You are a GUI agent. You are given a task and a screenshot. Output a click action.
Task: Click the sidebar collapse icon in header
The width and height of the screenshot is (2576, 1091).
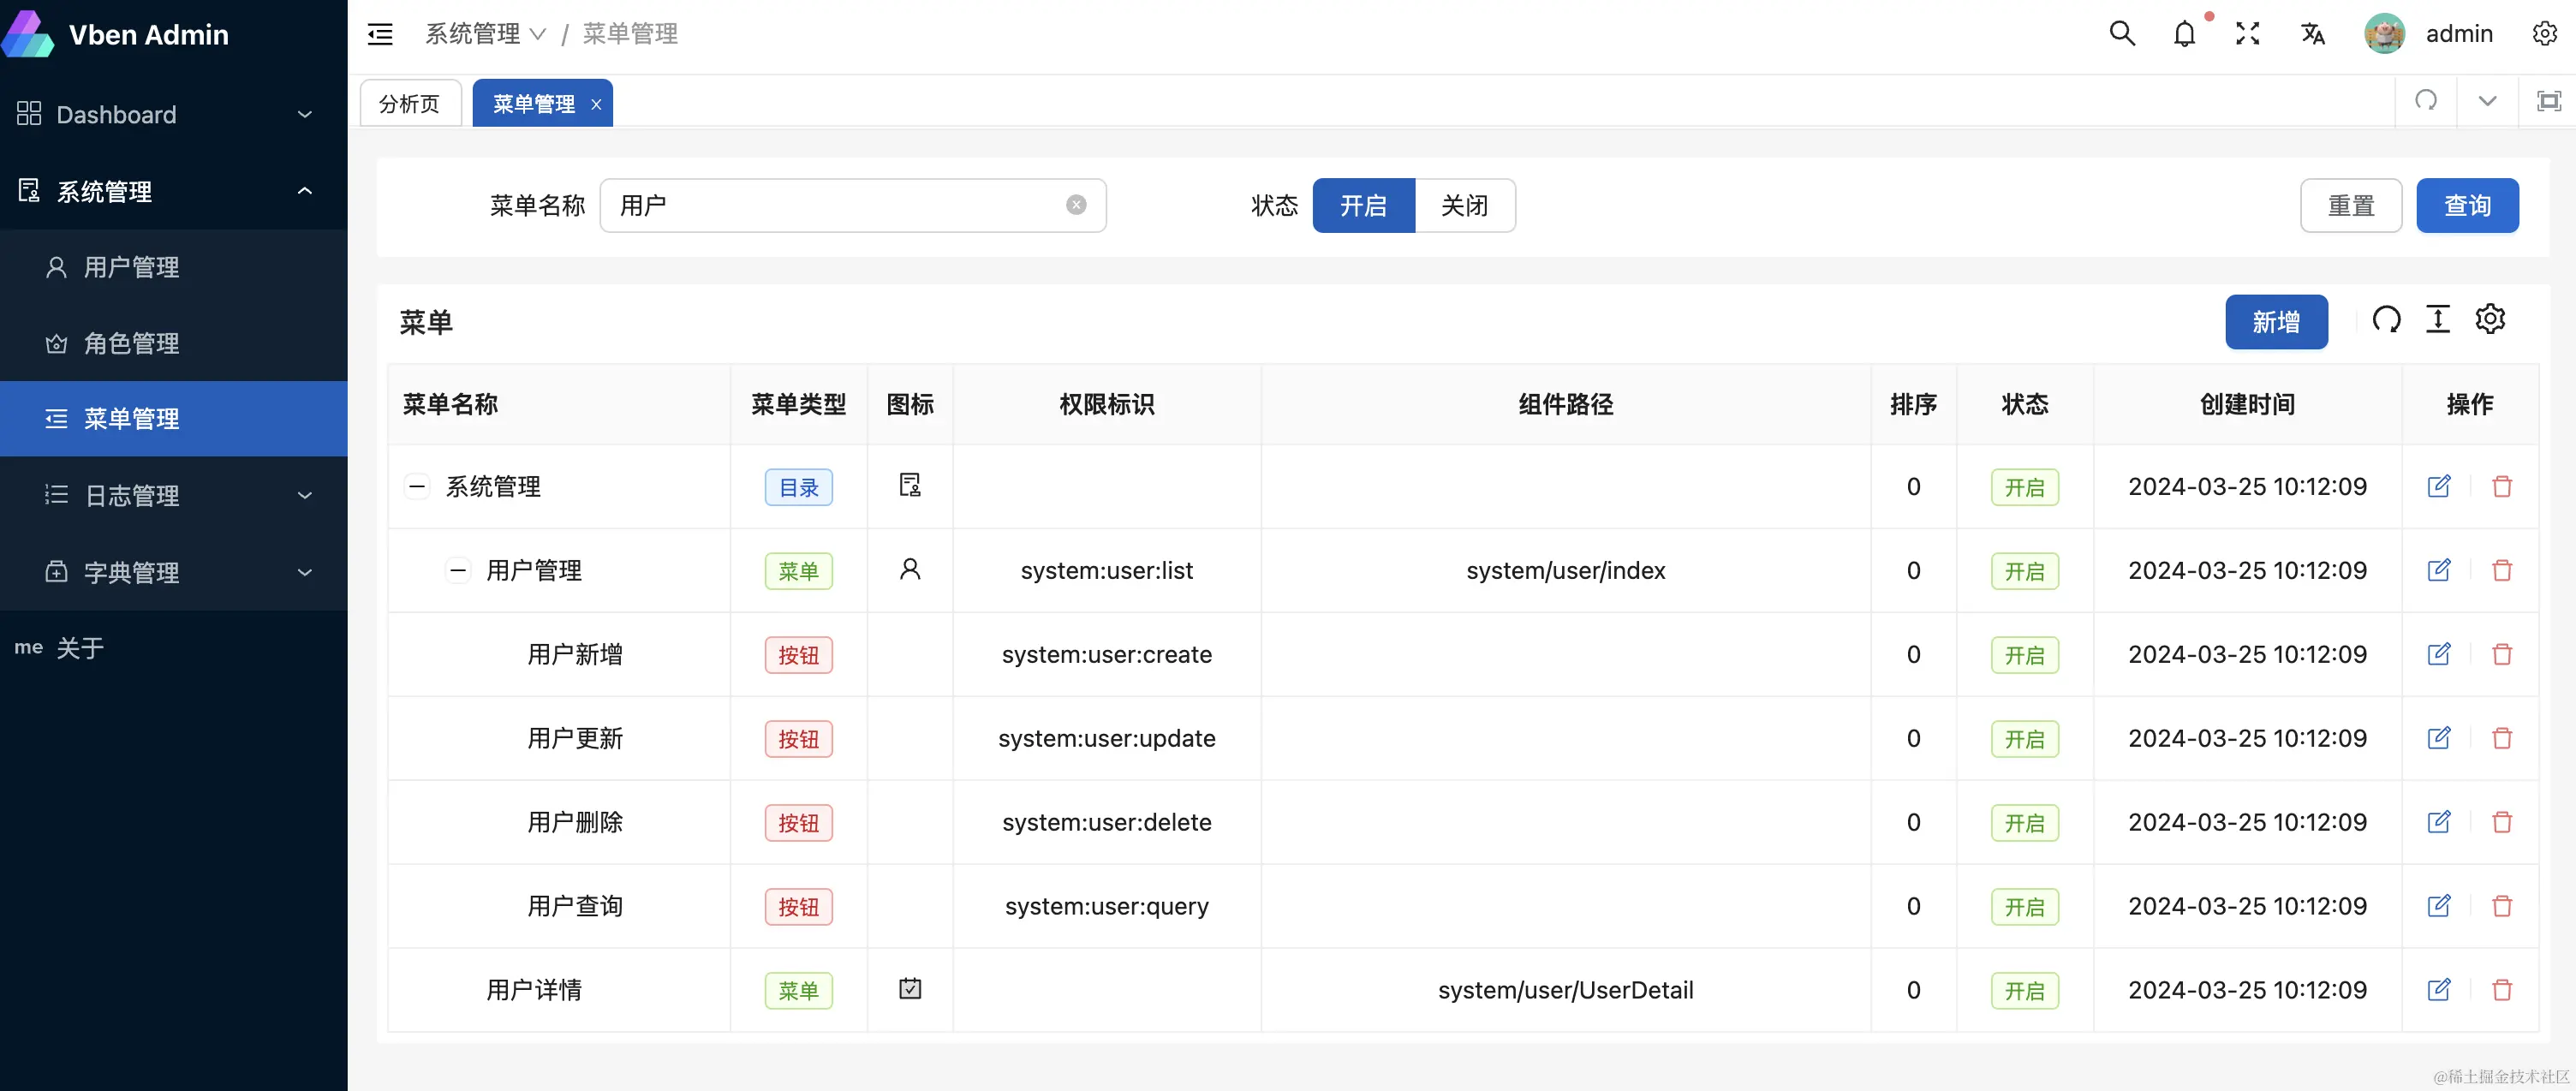[380, 34]
